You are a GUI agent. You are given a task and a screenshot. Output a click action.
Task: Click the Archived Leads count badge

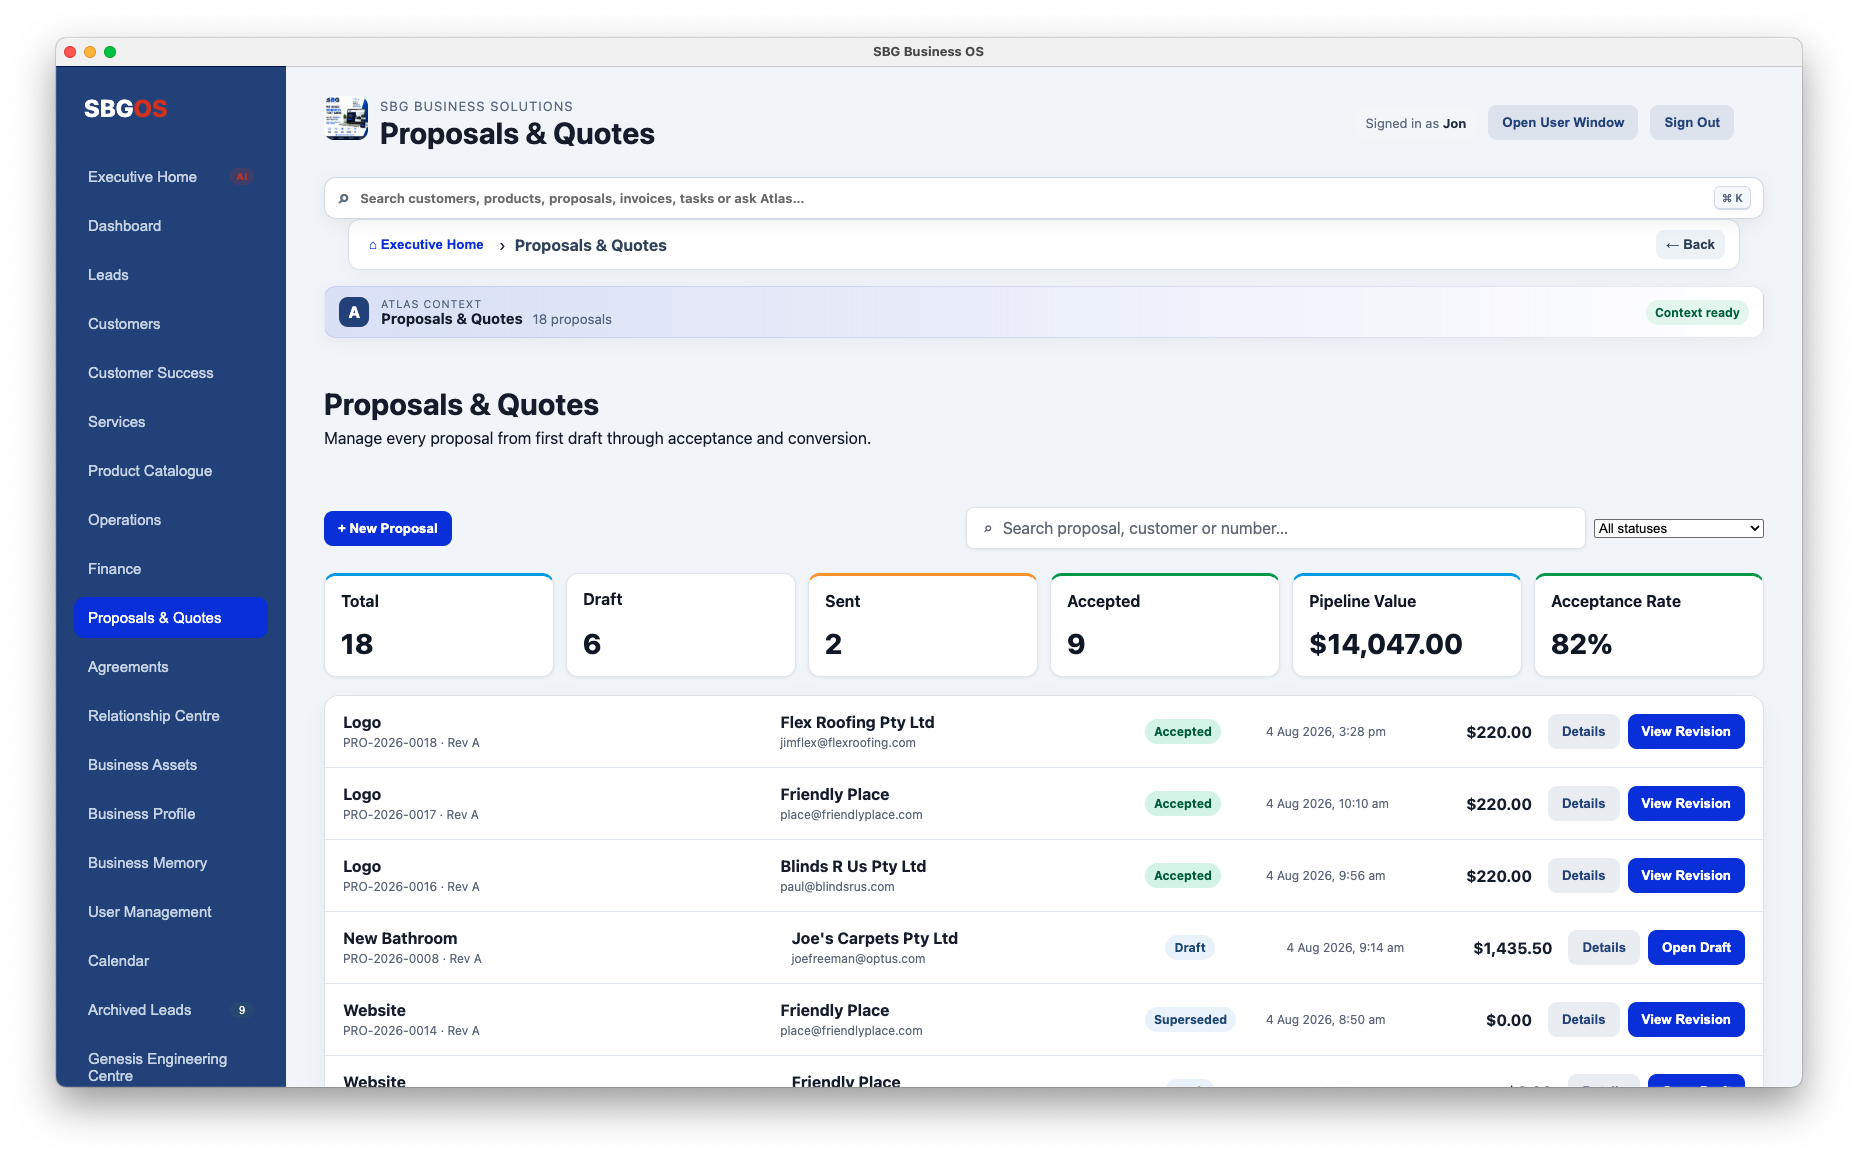tap(241, 1010)
